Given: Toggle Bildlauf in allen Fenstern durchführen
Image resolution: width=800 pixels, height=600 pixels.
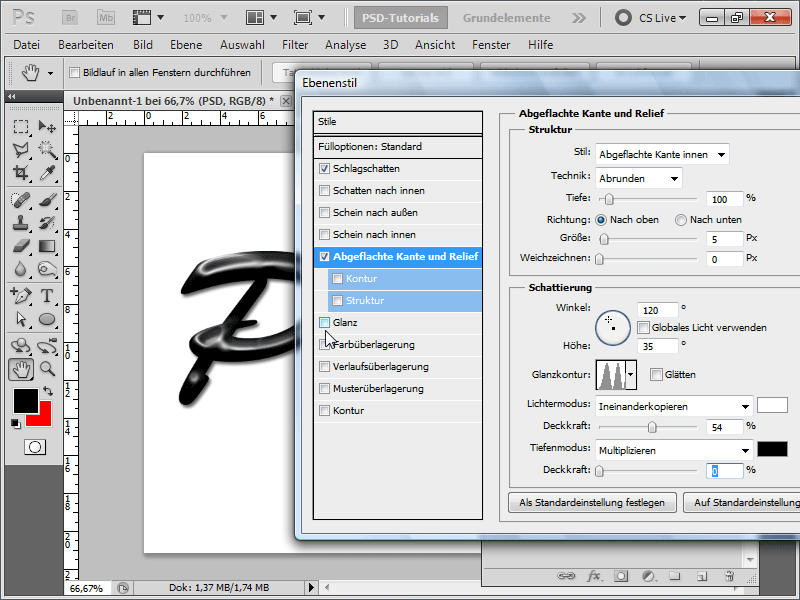Looking at the screenshot, I should coord(74,72).
